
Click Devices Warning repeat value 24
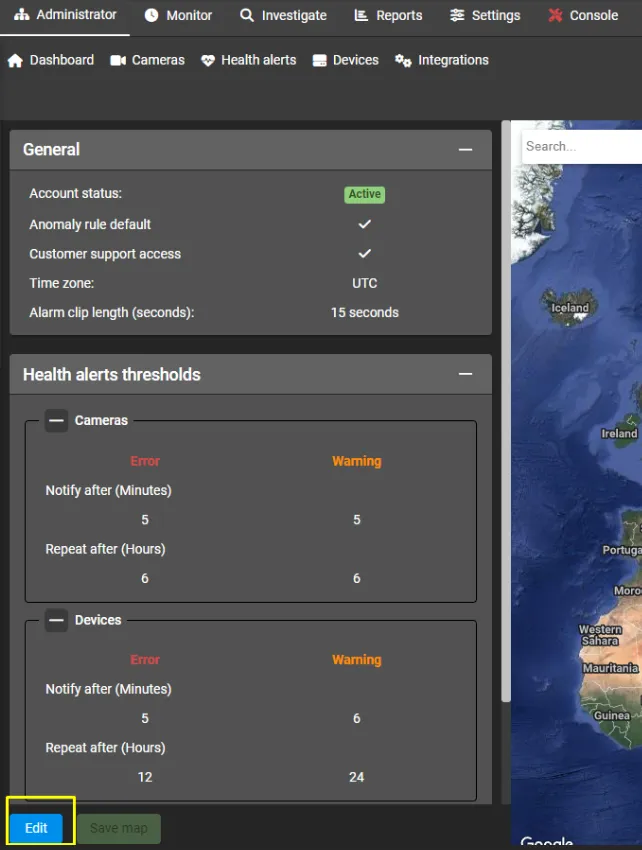[x=356, y=777]
